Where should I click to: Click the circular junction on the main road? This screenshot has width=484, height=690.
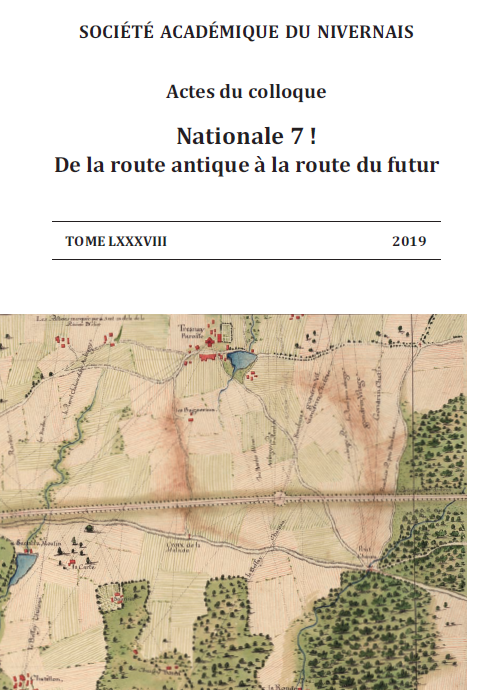point(279,498)
